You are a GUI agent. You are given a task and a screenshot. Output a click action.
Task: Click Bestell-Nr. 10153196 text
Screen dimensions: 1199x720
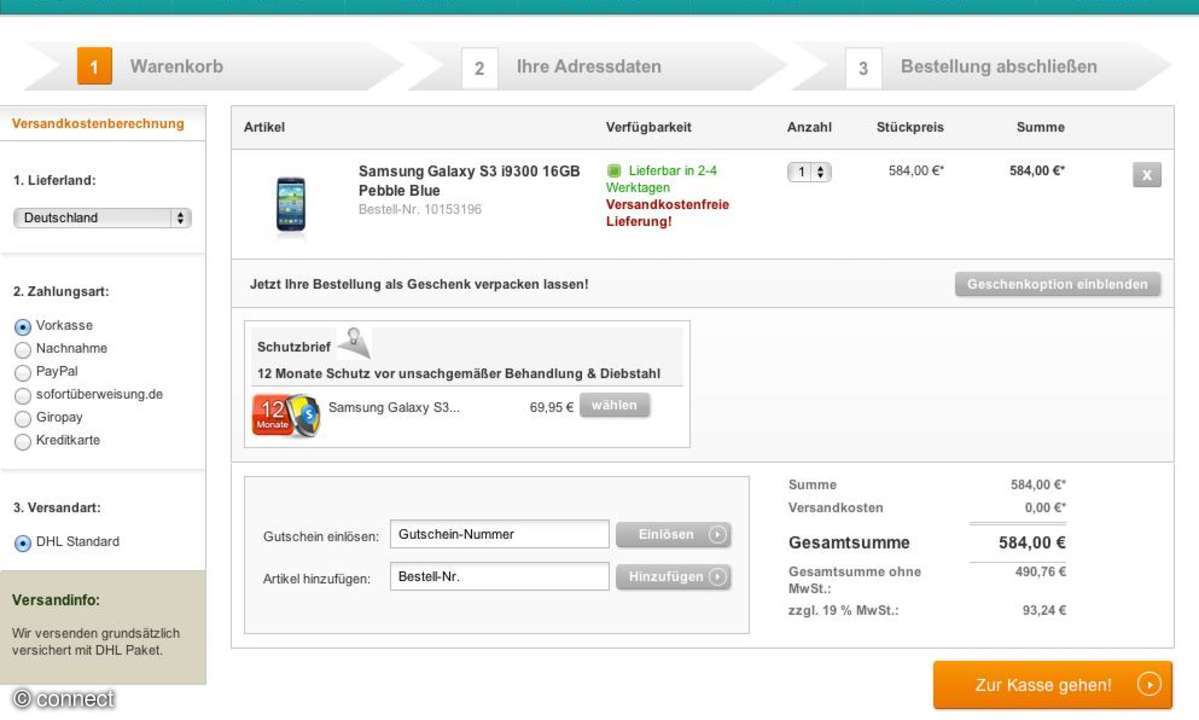pyautogui.click(x=420, y=209)
